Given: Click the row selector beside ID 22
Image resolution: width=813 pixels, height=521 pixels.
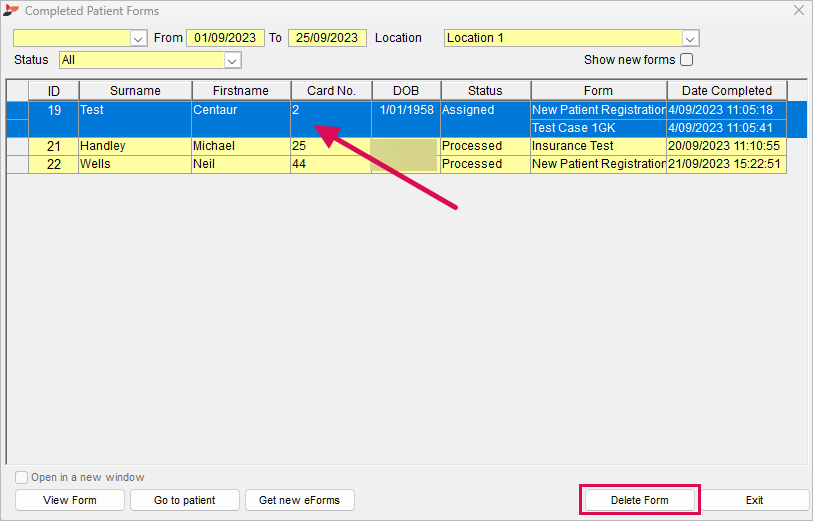Looking at the screenshot, I should (18, 164).
